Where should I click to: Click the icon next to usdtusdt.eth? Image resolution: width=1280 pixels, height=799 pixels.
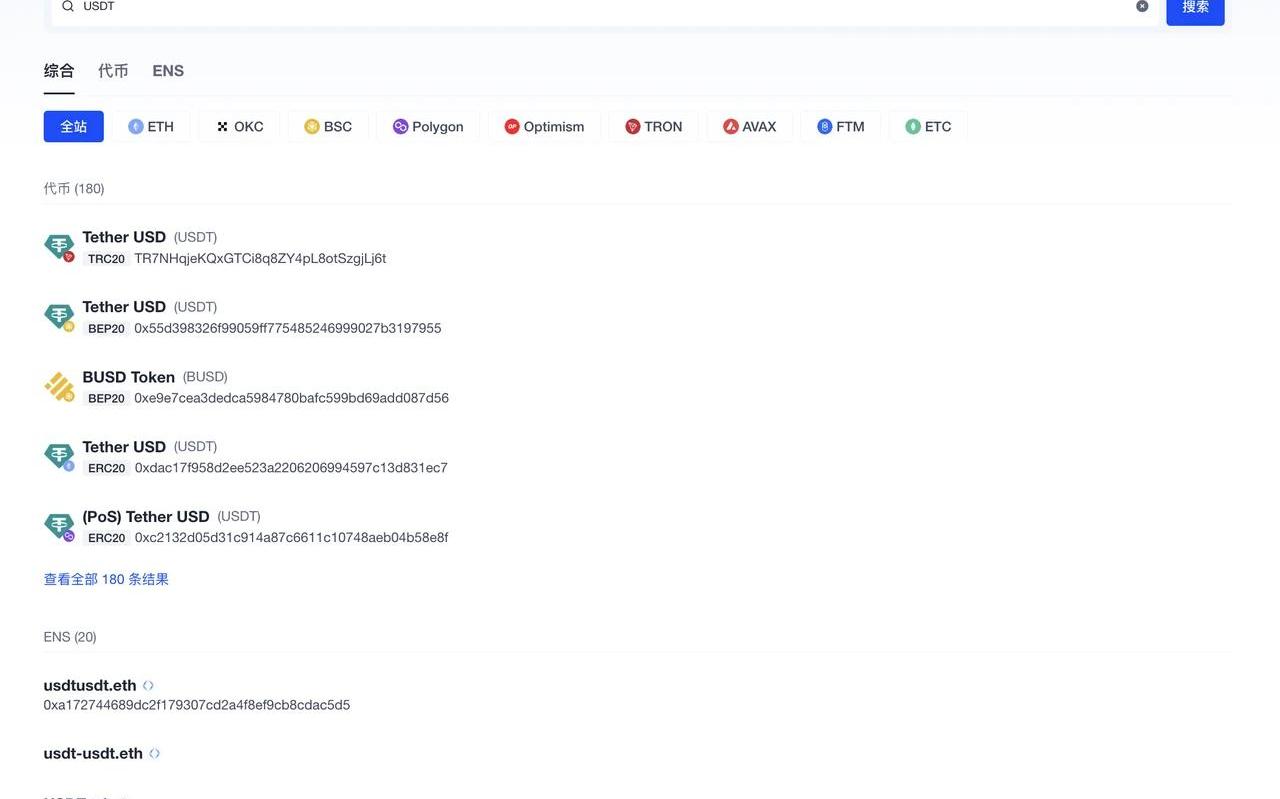click(148, 686)
